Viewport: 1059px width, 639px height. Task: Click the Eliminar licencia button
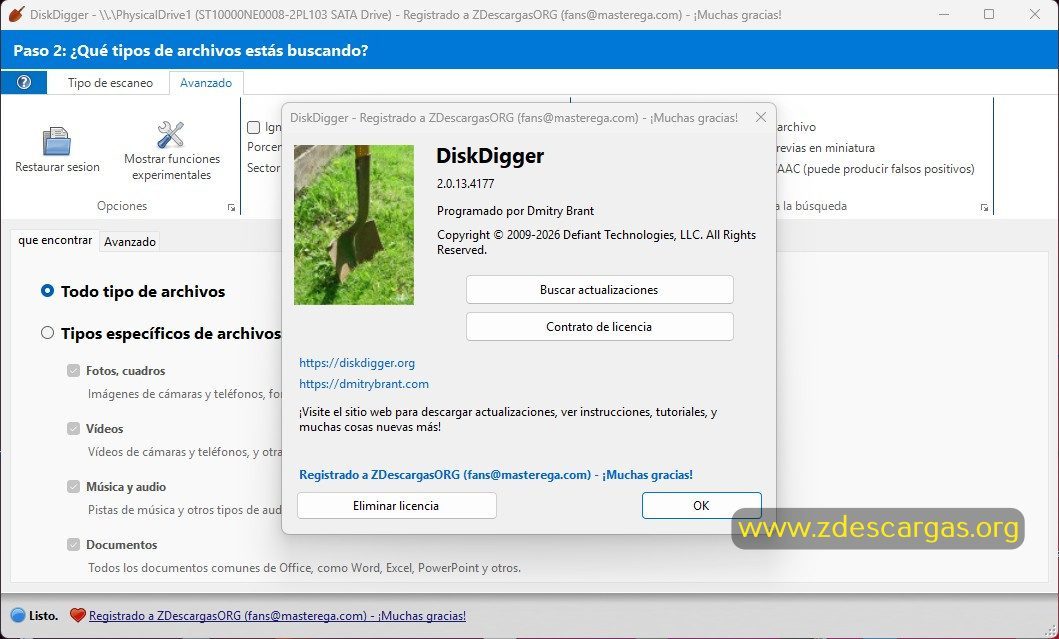tap(396, 505)
